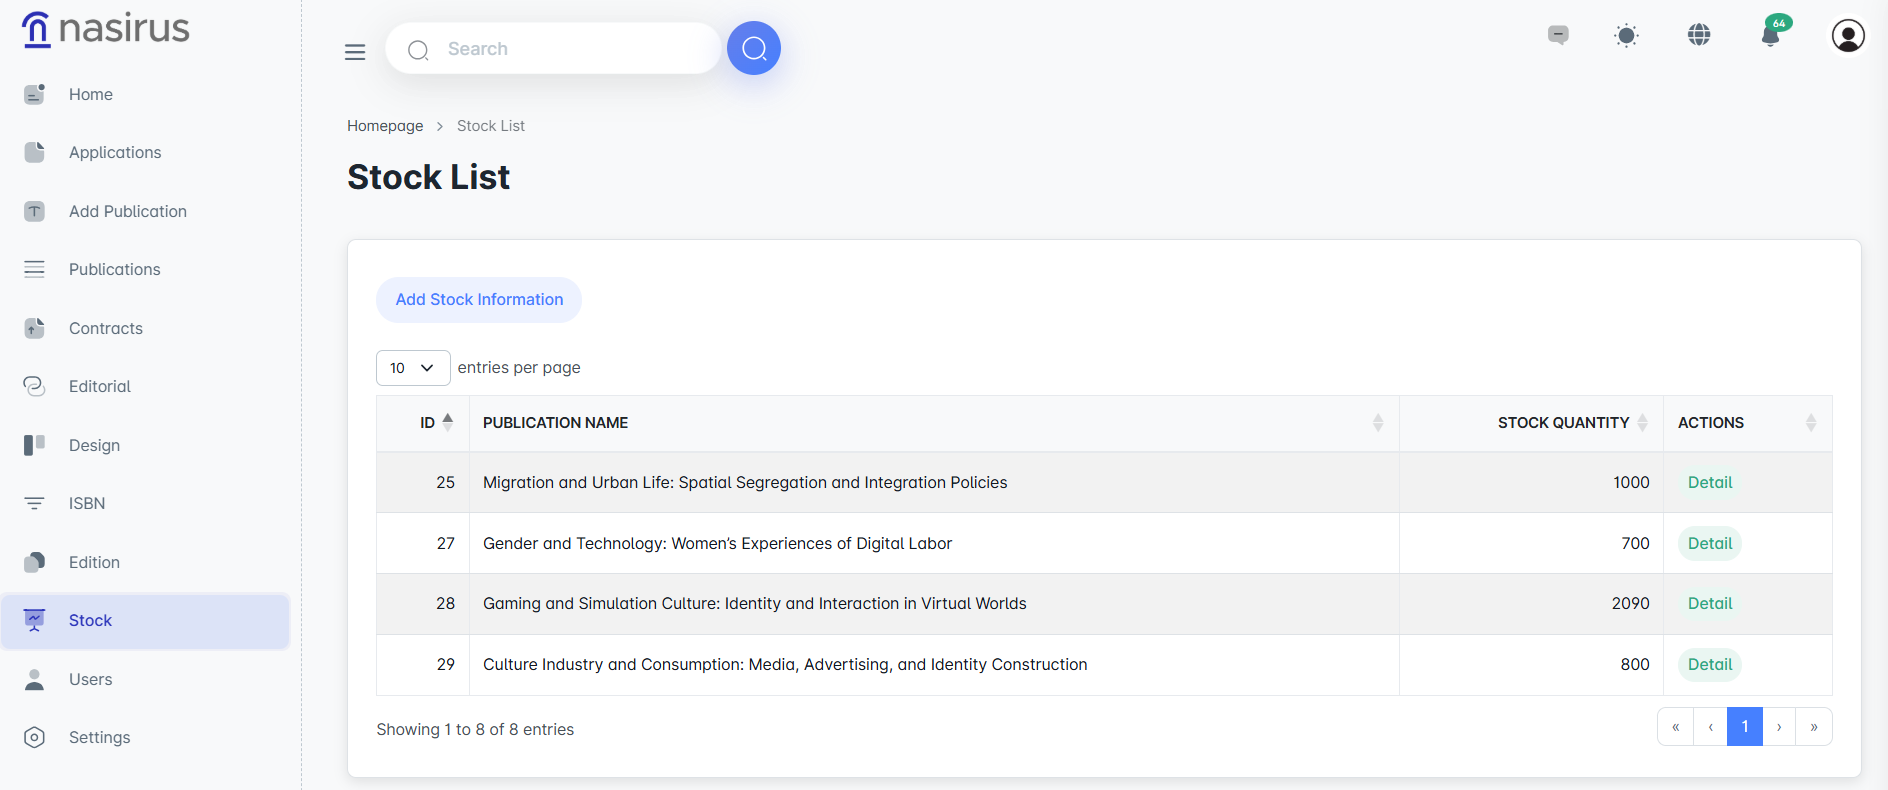The height and width of the screenshot is (790, 1888).
Task: Open the ISBN sidebar menu item
Action: pyautogui.click(x=87, y=504)
